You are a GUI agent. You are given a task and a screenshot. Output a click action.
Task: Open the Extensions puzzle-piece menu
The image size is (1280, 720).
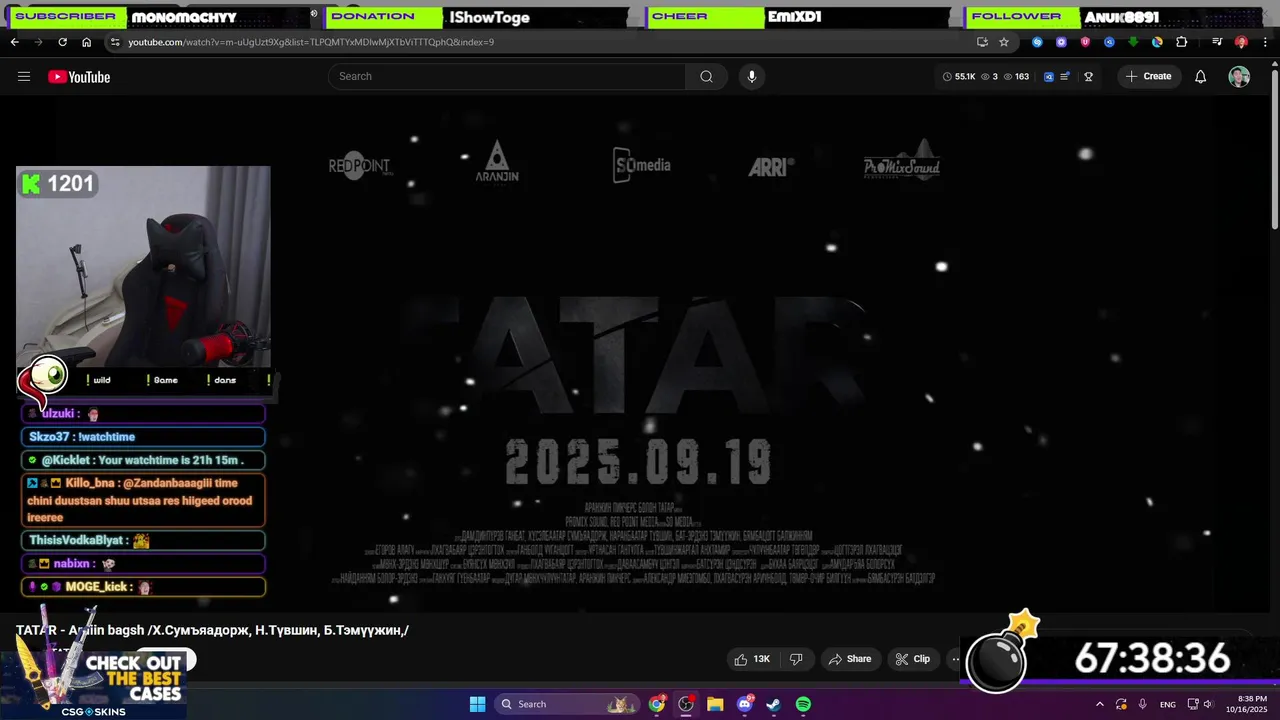click(x=1181, y=42)
